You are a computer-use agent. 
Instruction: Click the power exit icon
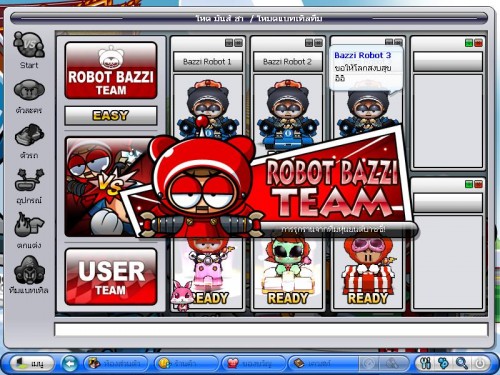click(480, 363)
